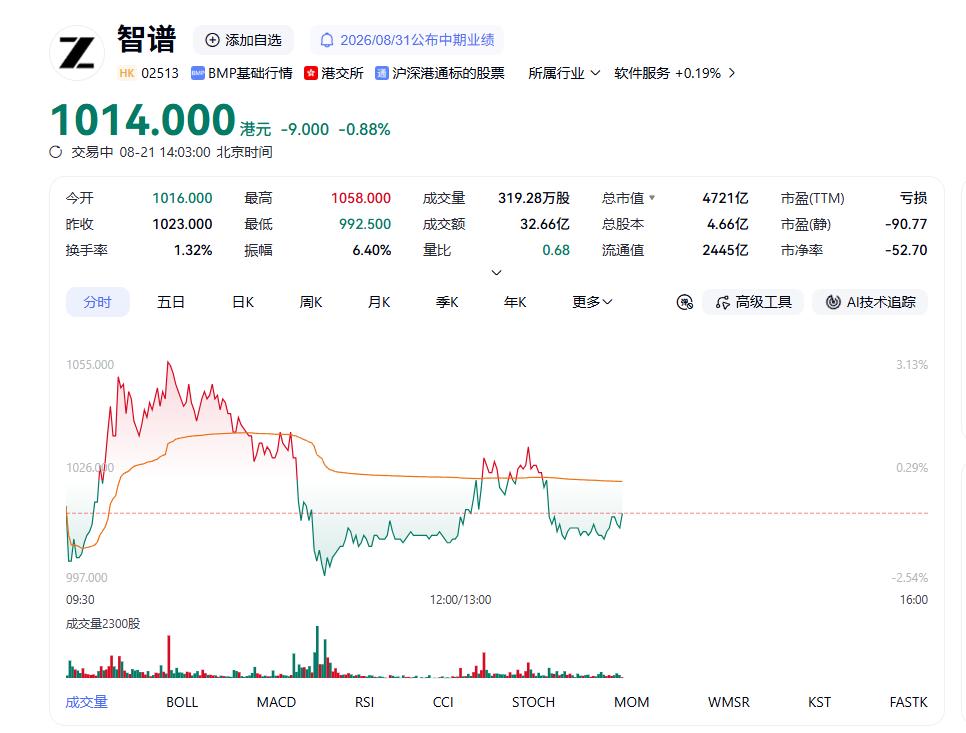966x733 pixels.
Task: Click the plus icon in 添加自选
Action: (212, 40)
